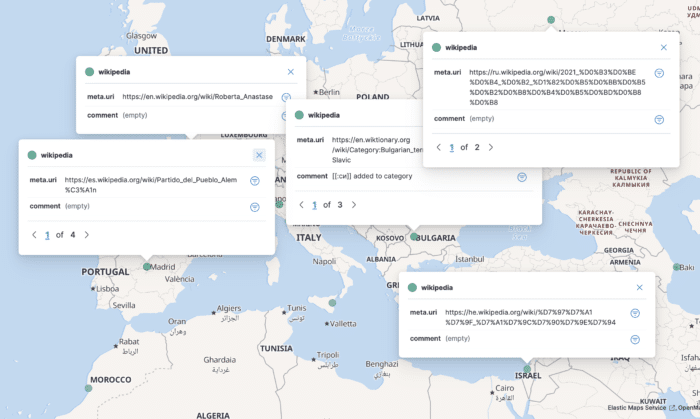Filter by empty comment in Madrid tooltip
This screenshot has width=700, height=419.
[254, 207]
